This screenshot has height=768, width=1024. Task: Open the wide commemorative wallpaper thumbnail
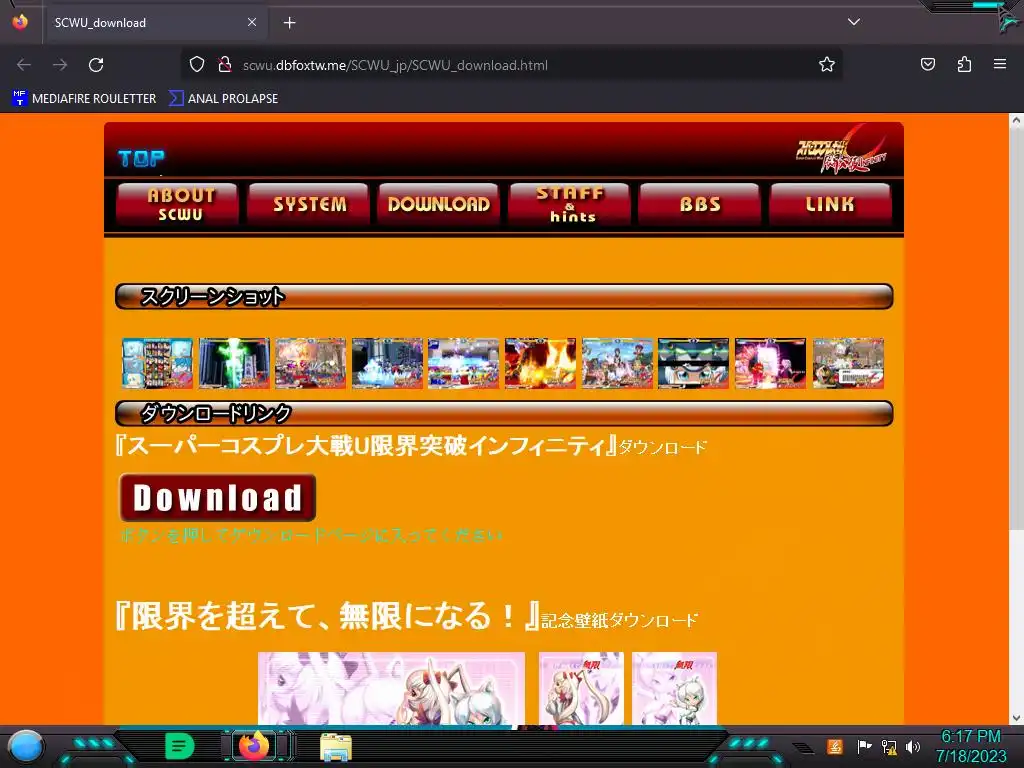click(x=391, y=688)
